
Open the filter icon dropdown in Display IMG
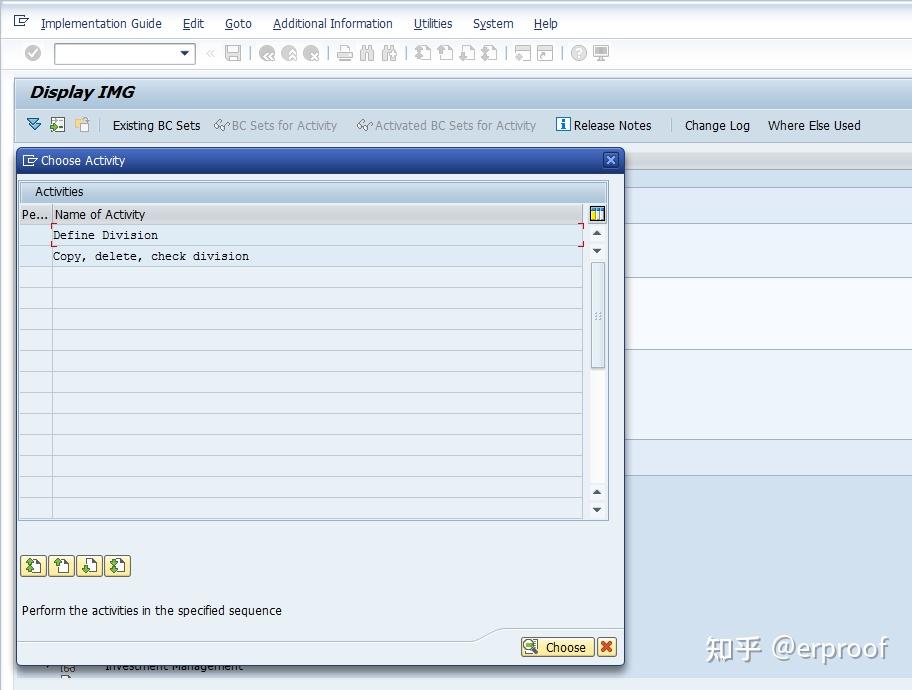click(33, 125)
